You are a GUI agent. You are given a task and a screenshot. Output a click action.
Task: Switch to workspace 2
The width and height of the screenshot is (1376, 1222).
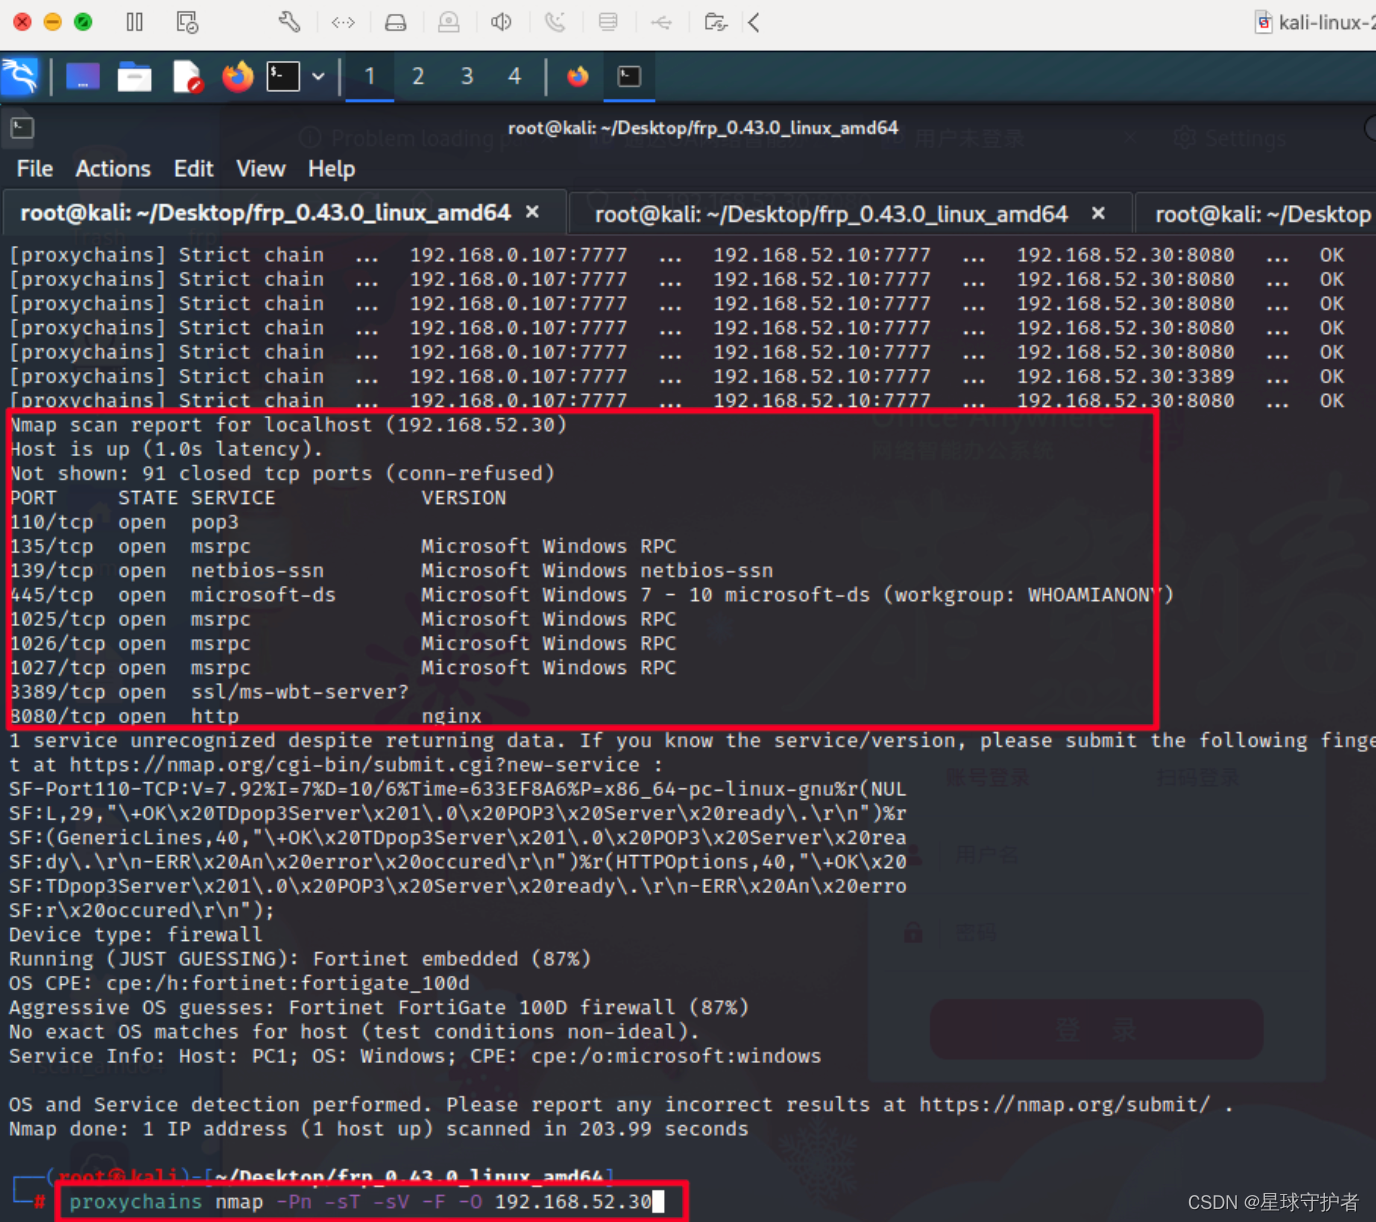[x=418, y=76]
